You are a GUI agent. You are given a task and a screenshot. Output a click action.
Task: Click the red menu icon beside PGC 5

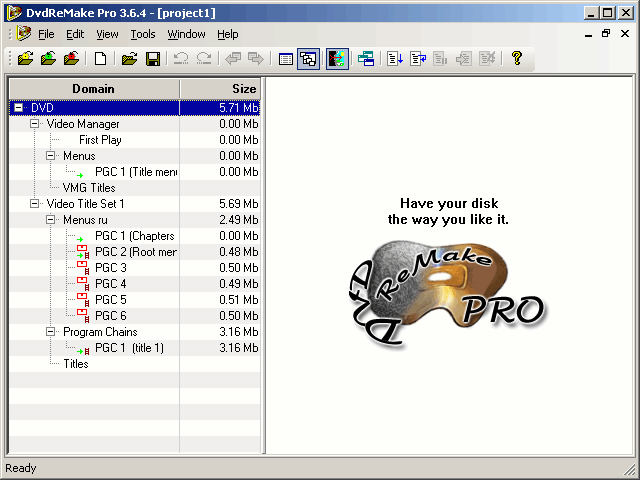[x=83, y=300]
